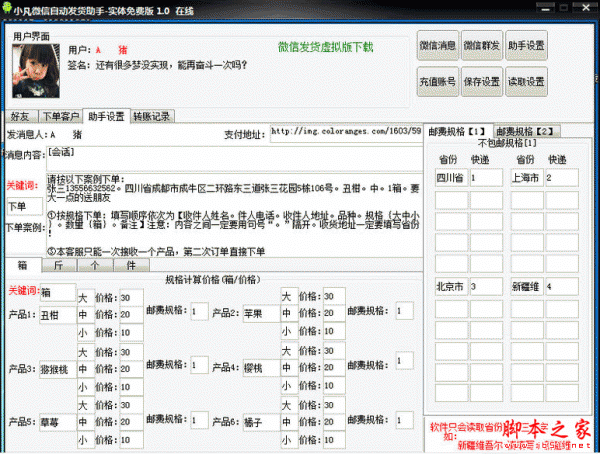Open 微信群发 button
This screenshot has width=600, height=454.
482,46
